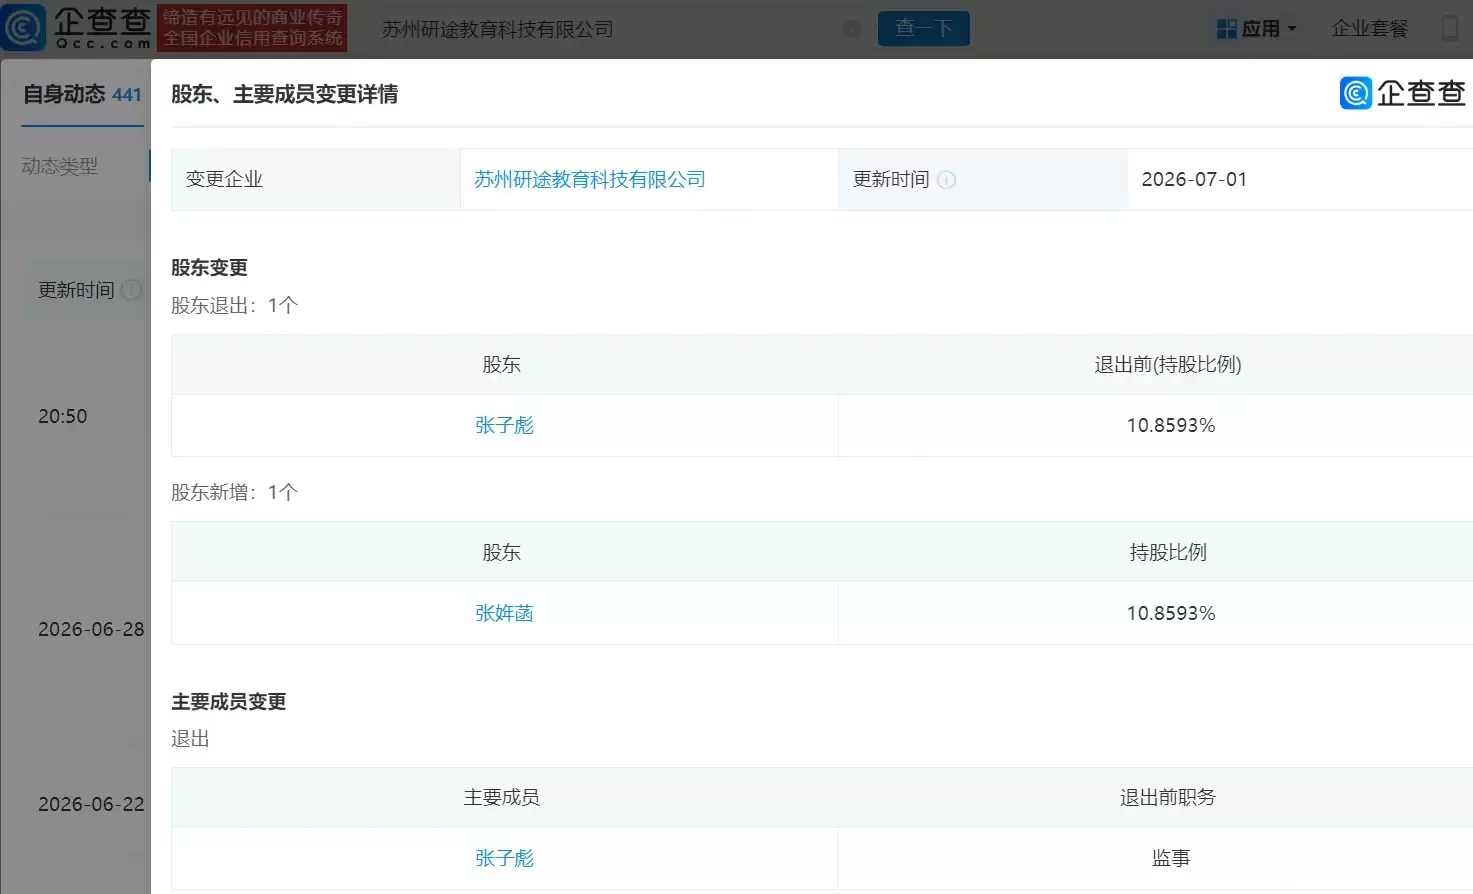Image resolution: width=1473 pixels, height=894 pixels.
Task: Click the 变更企业 label cell
Action: 316,179
